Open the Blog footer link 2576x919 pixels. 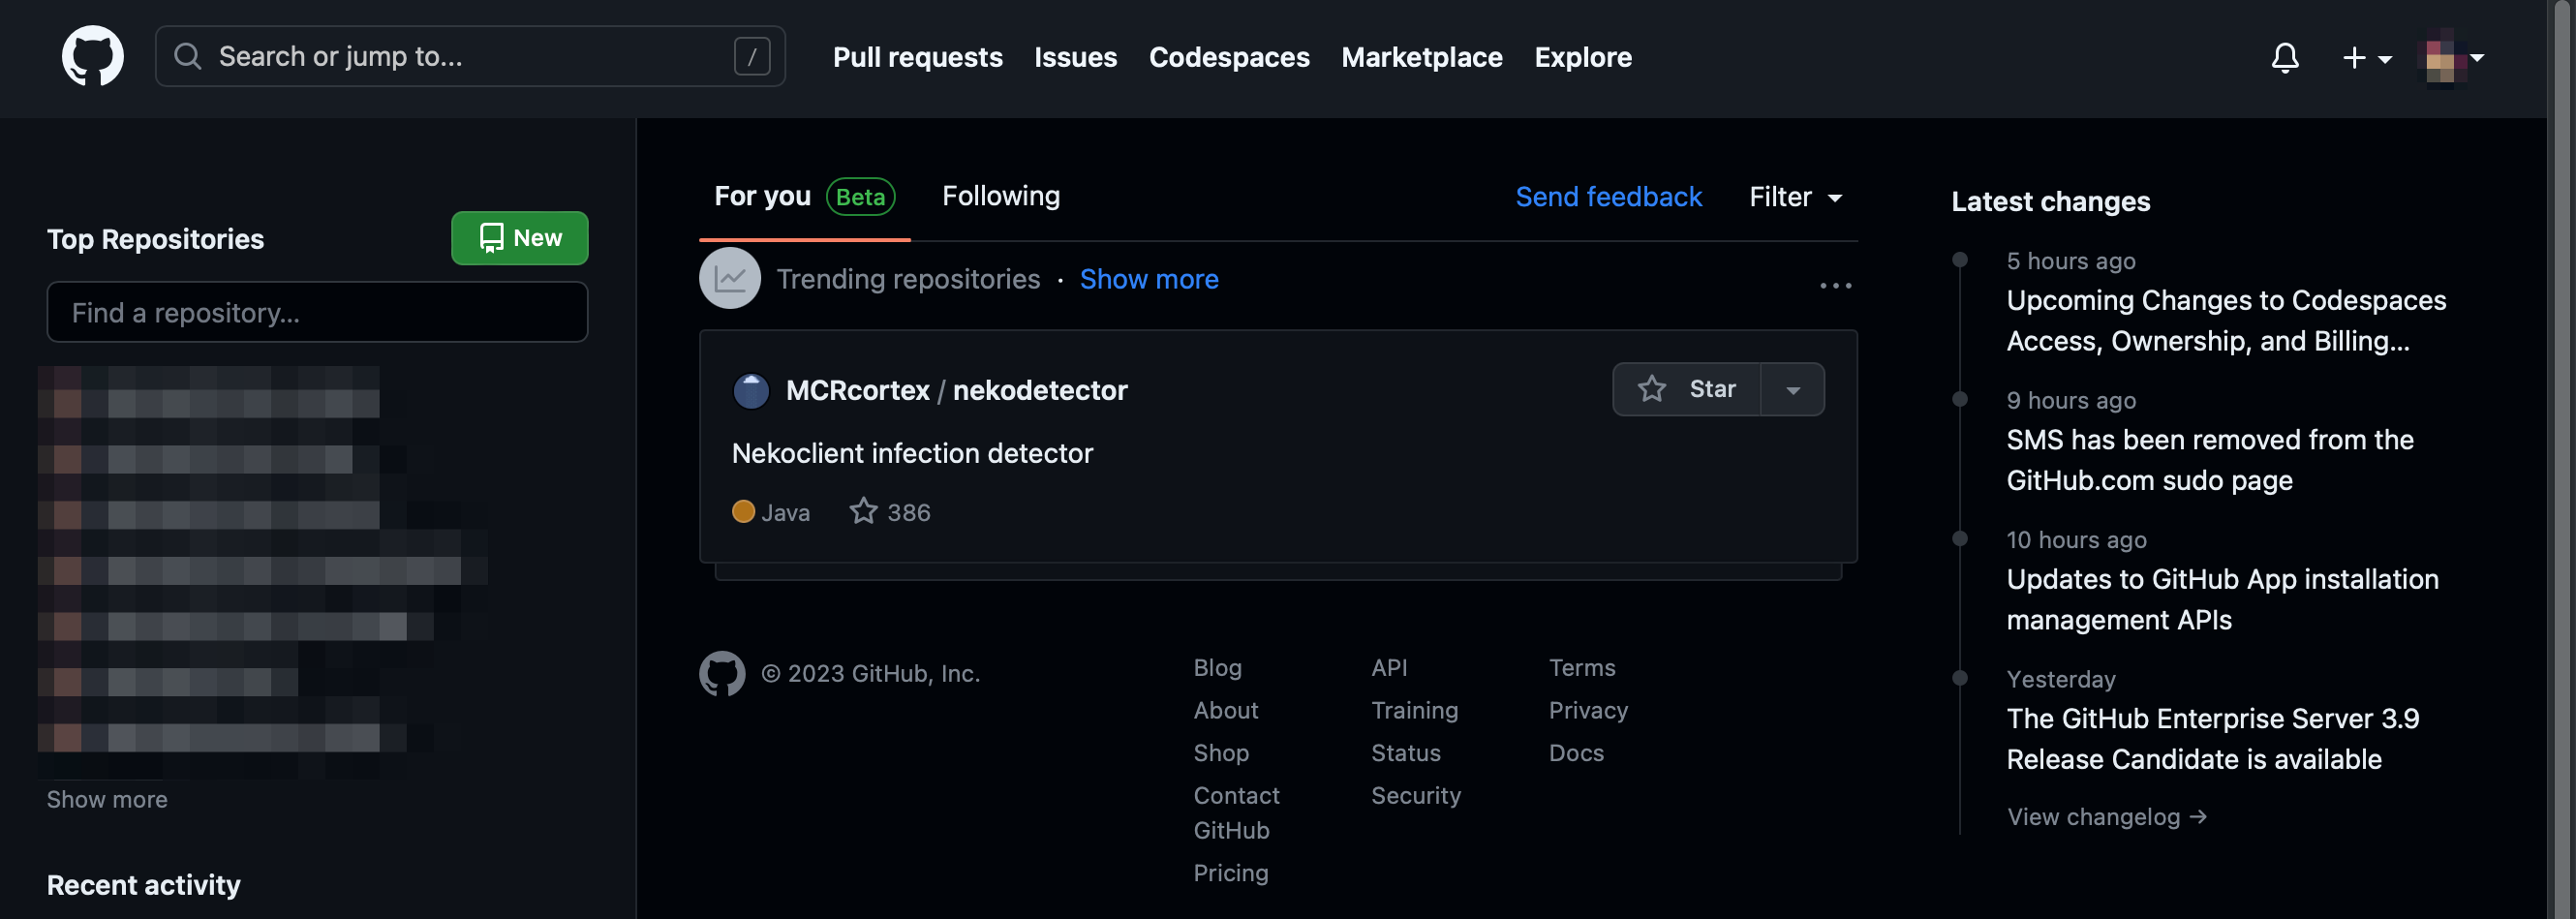pos(1216,667)
